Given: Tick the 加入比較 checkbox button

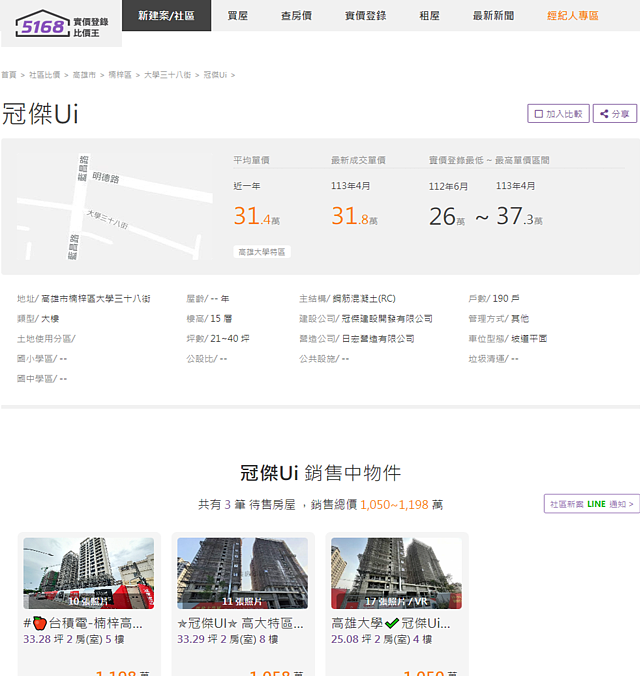Looking at the screenshot, I should pyautogui.click(x=558, y=114).
